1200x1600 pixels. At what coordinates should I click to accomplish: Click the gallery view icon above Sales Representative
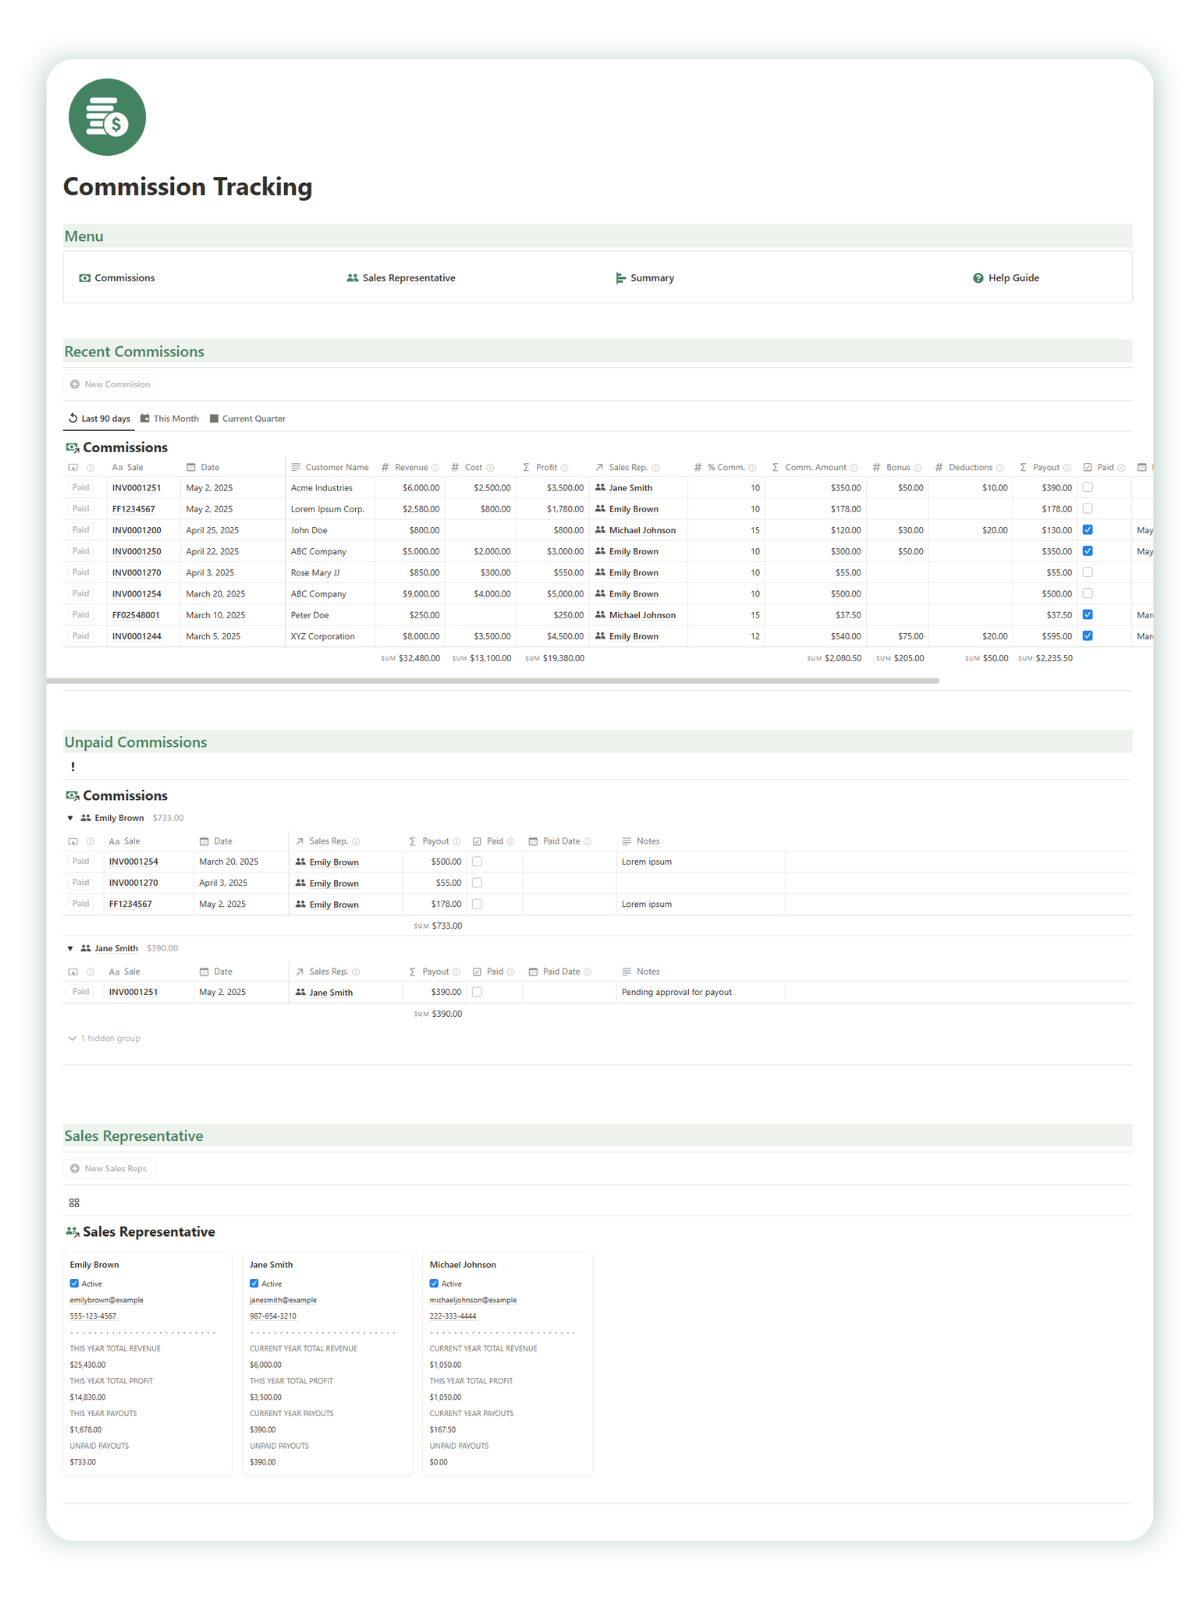click(74, 1203)
